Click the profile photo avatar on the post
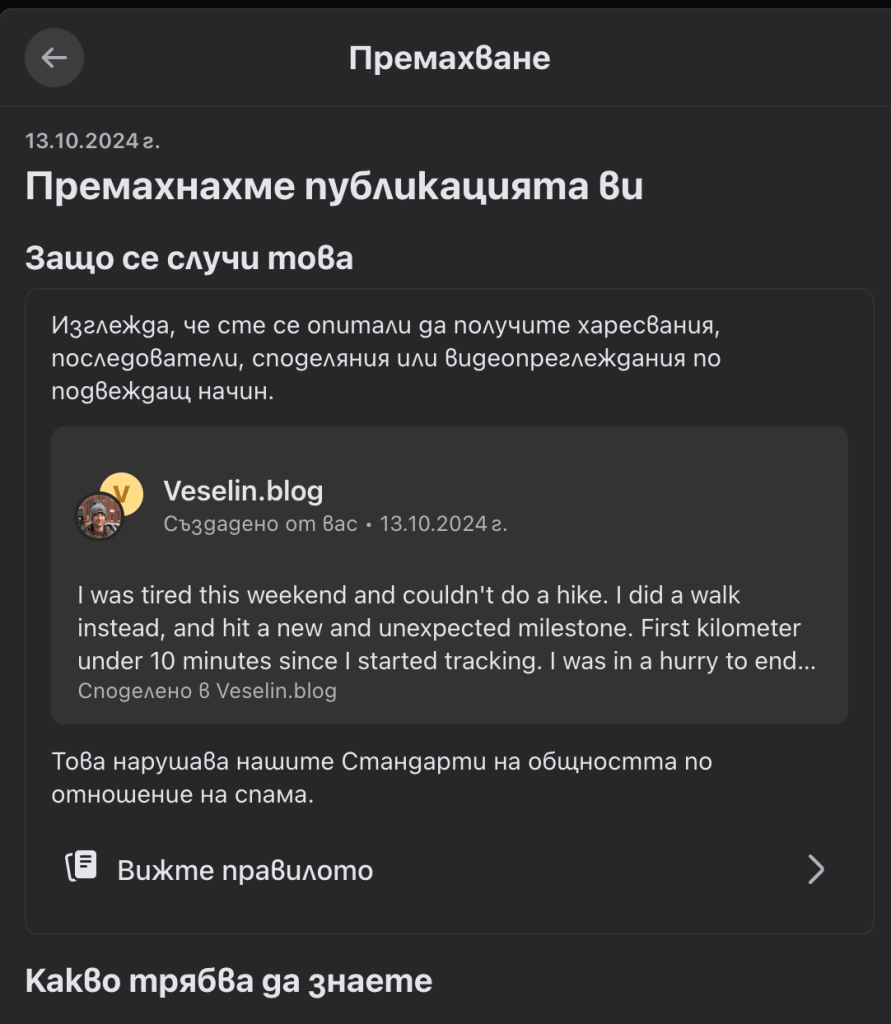Image resolution: width=891 pixels, height=1024 pixels. click(x=99, y=516)
